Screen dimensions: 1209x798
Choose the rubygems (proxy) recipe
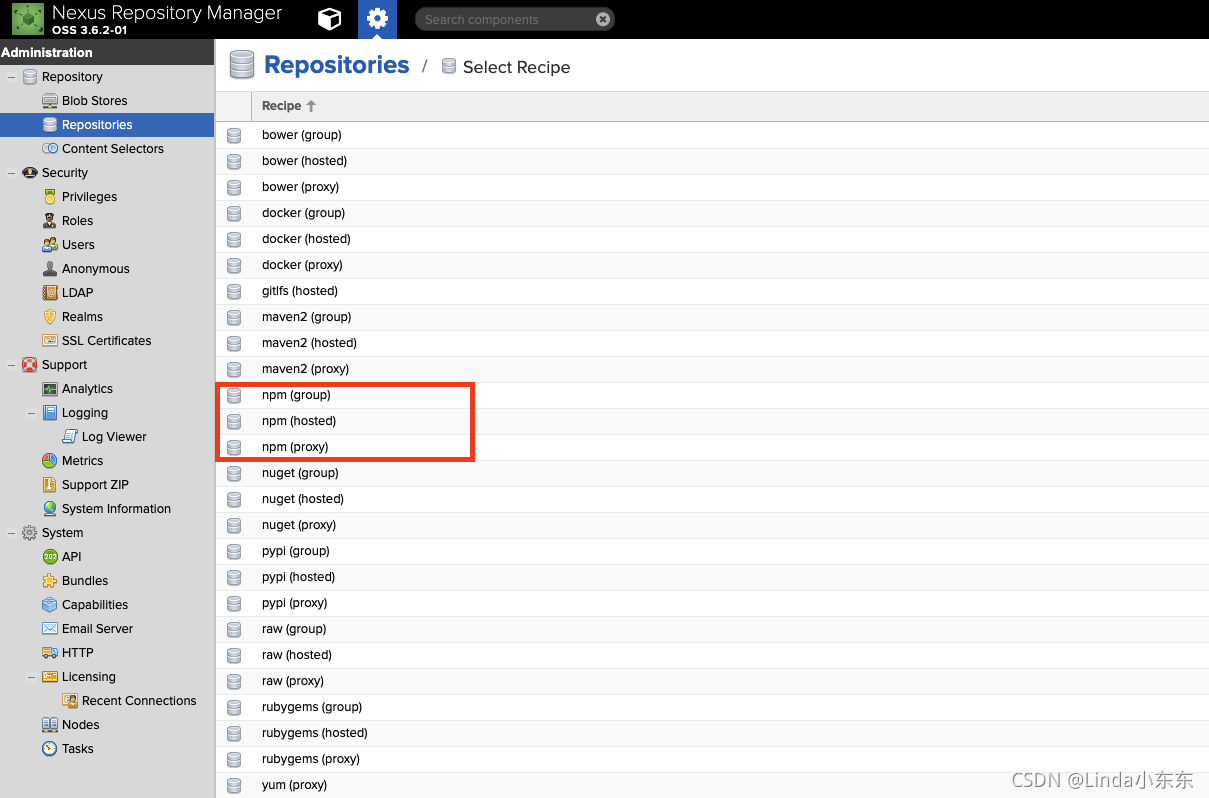click(x=712, y=759)
